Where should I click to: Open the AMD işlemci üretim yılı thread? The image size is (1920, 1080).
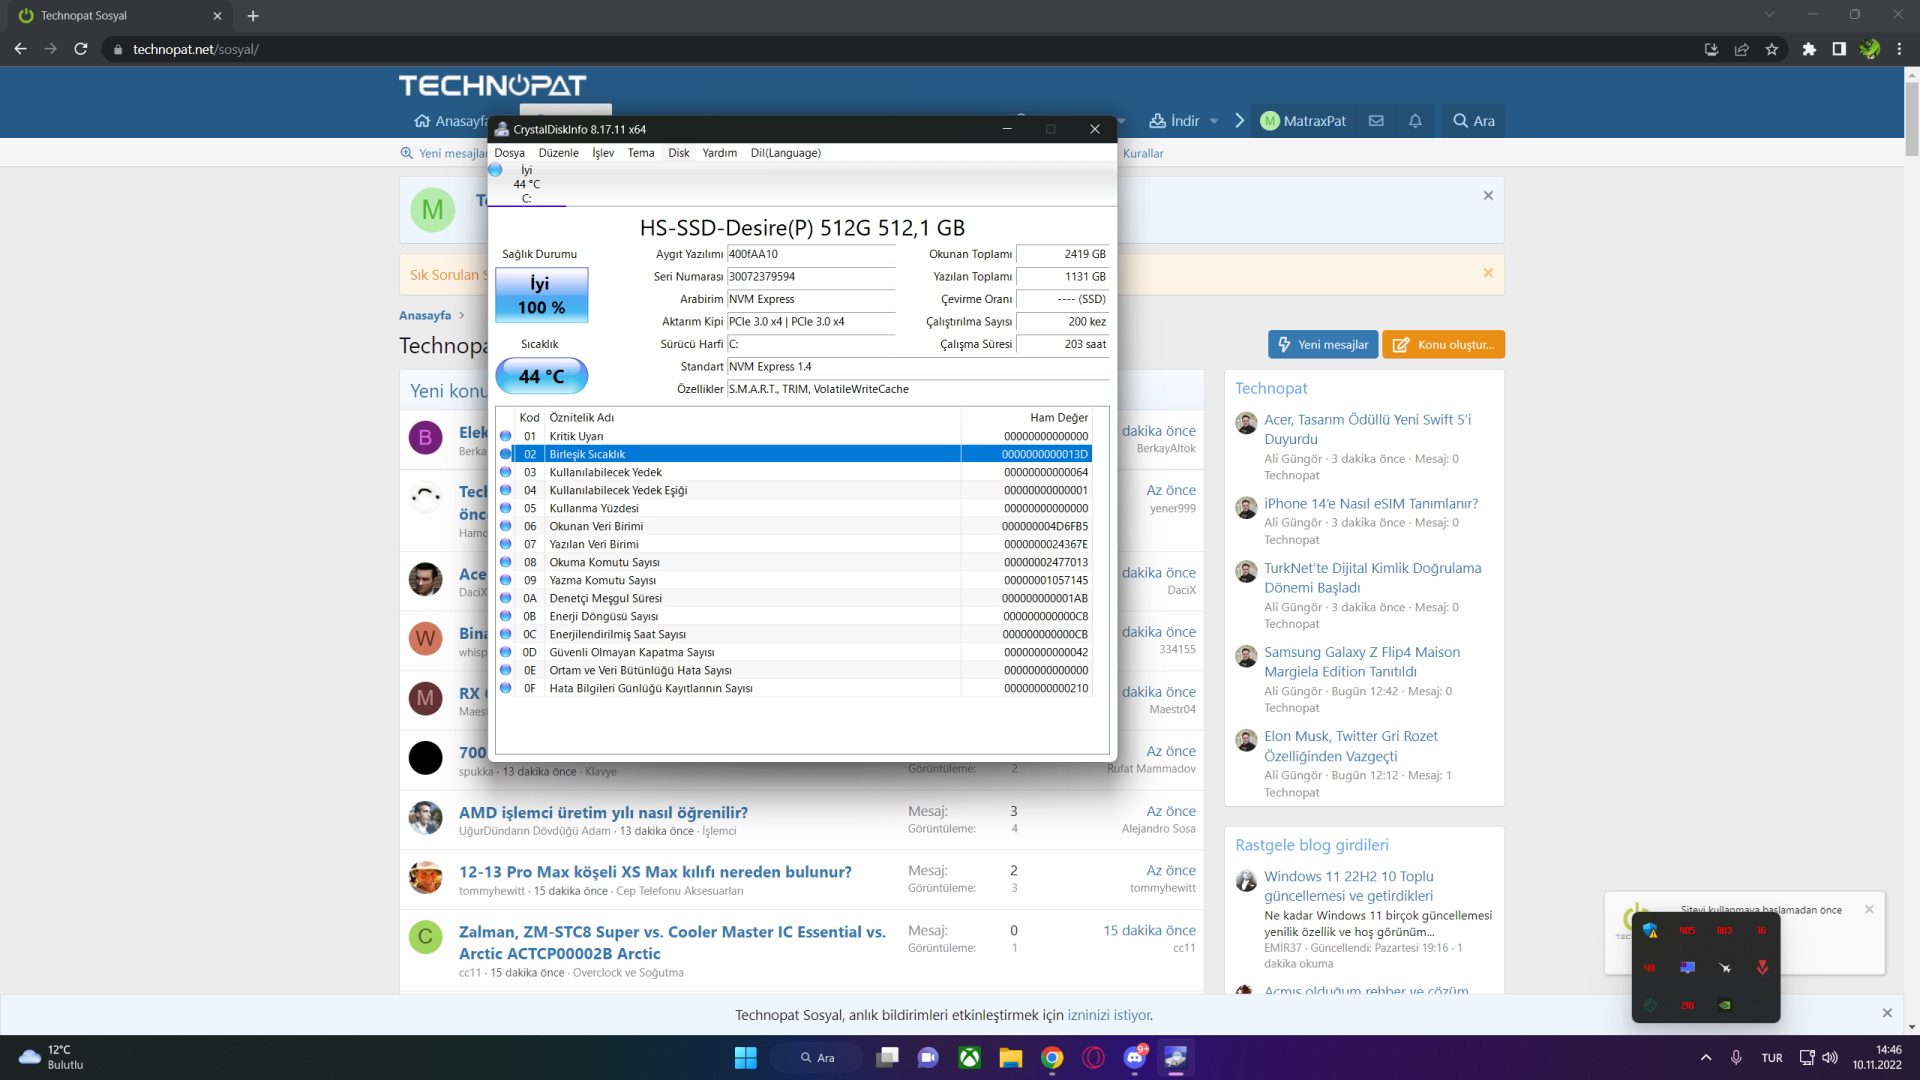pyautogui.click(x=603, y=813)
